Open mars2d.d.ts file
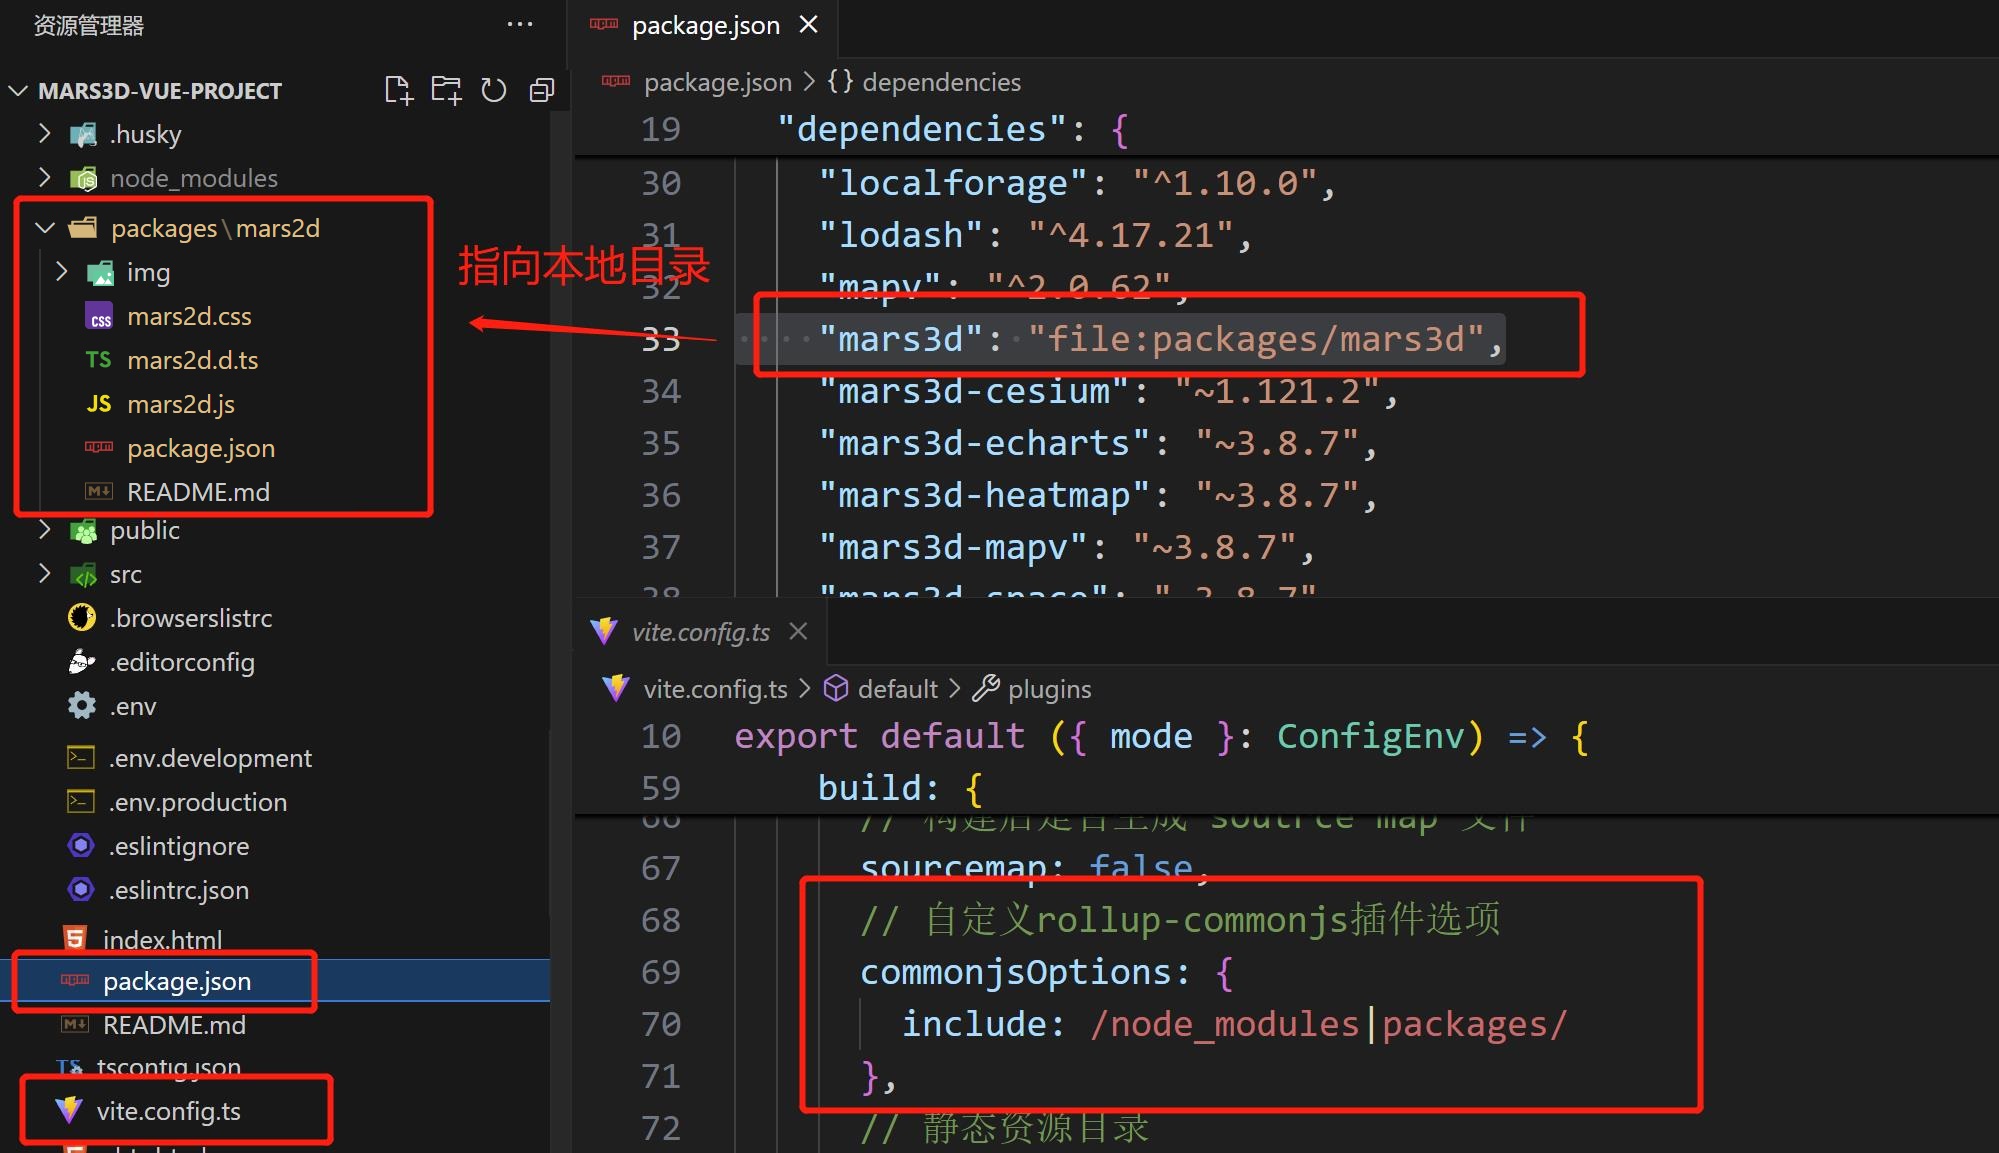The image size is (1999, 1153). [x=192, y=360]
